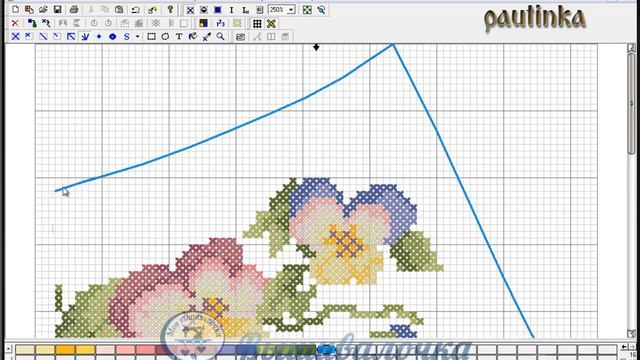
Task: Expand specialty stitch dropdown arrow next to S
Action: [138, 36]
